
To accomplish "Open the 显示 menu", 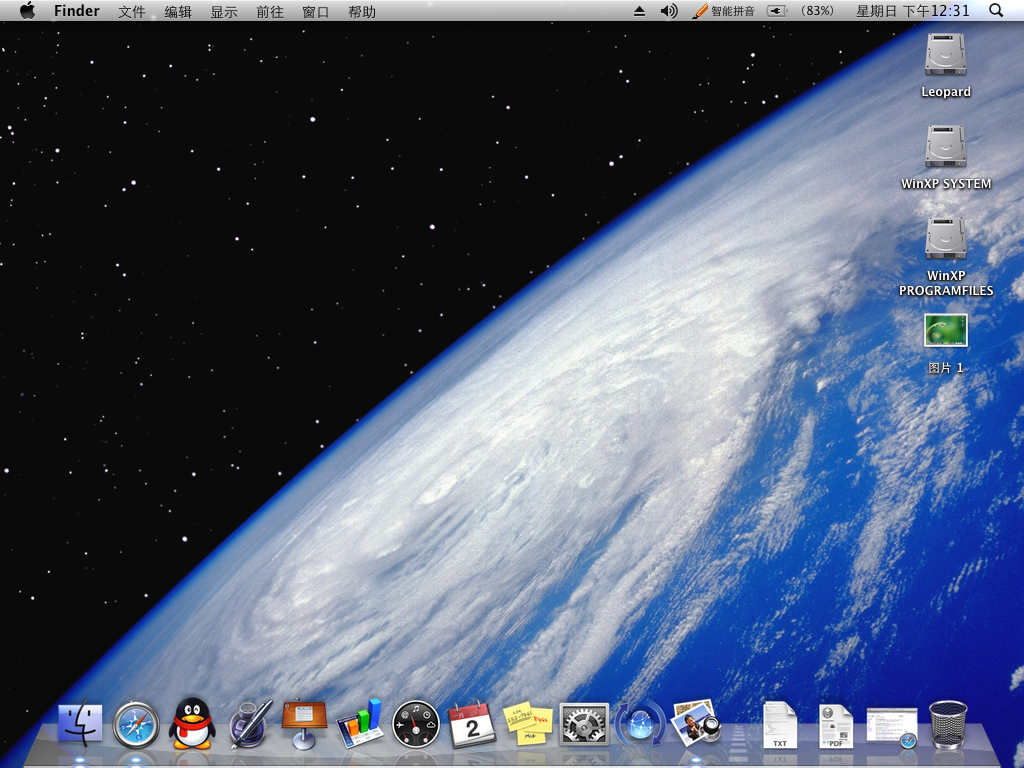I will 223,11.
